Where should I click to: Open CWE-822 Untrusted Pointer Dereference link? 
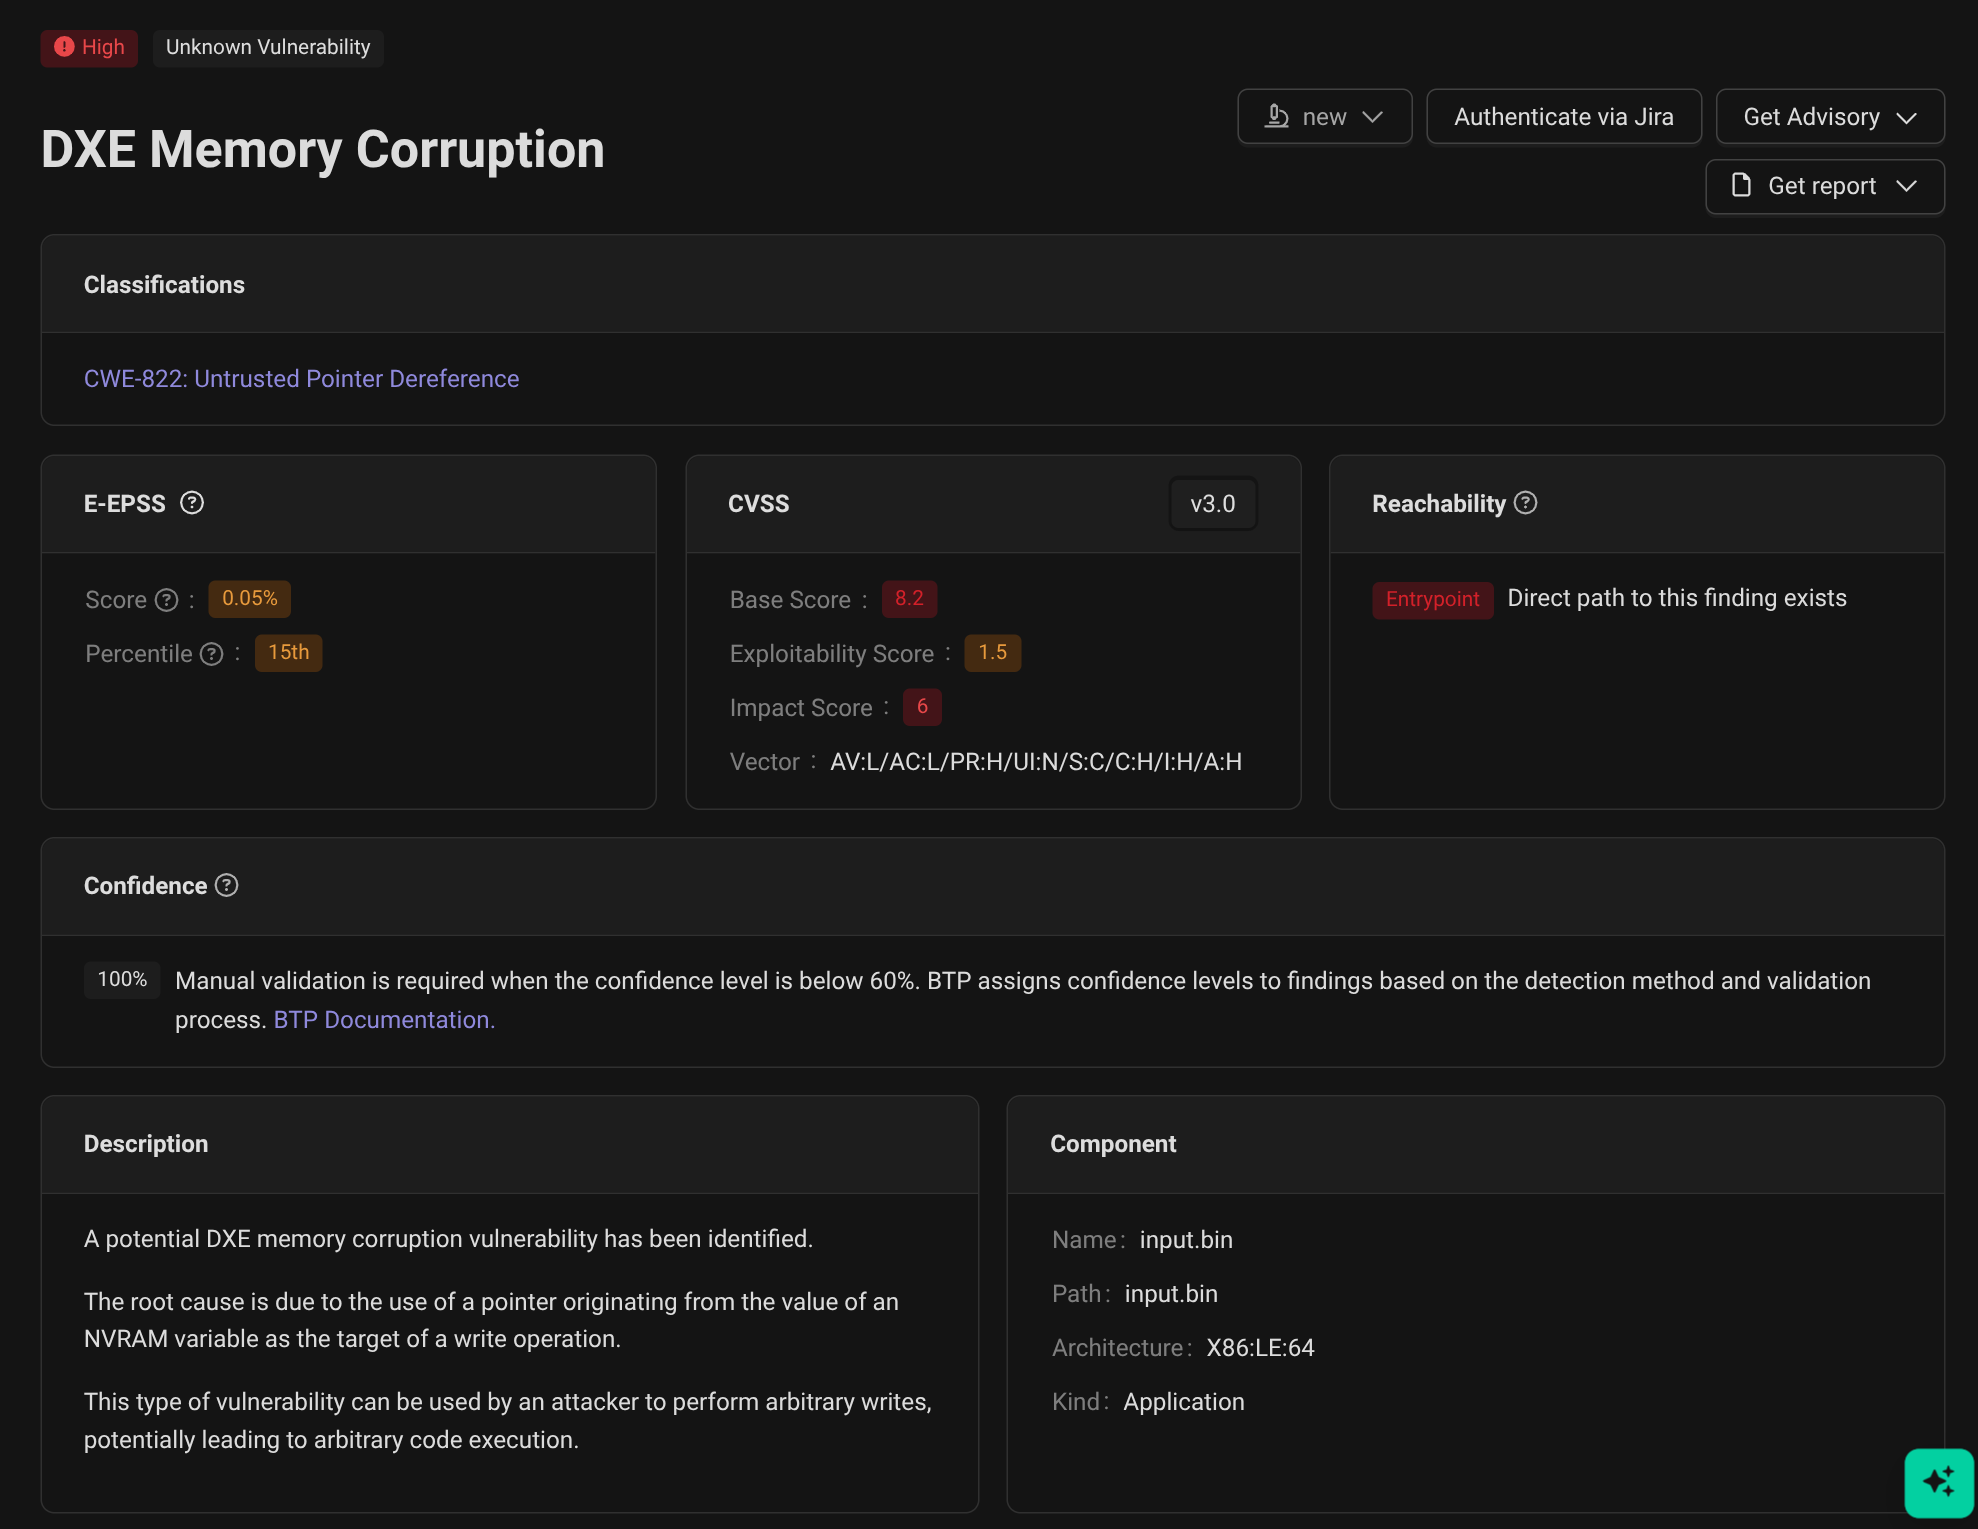[301, 379]
